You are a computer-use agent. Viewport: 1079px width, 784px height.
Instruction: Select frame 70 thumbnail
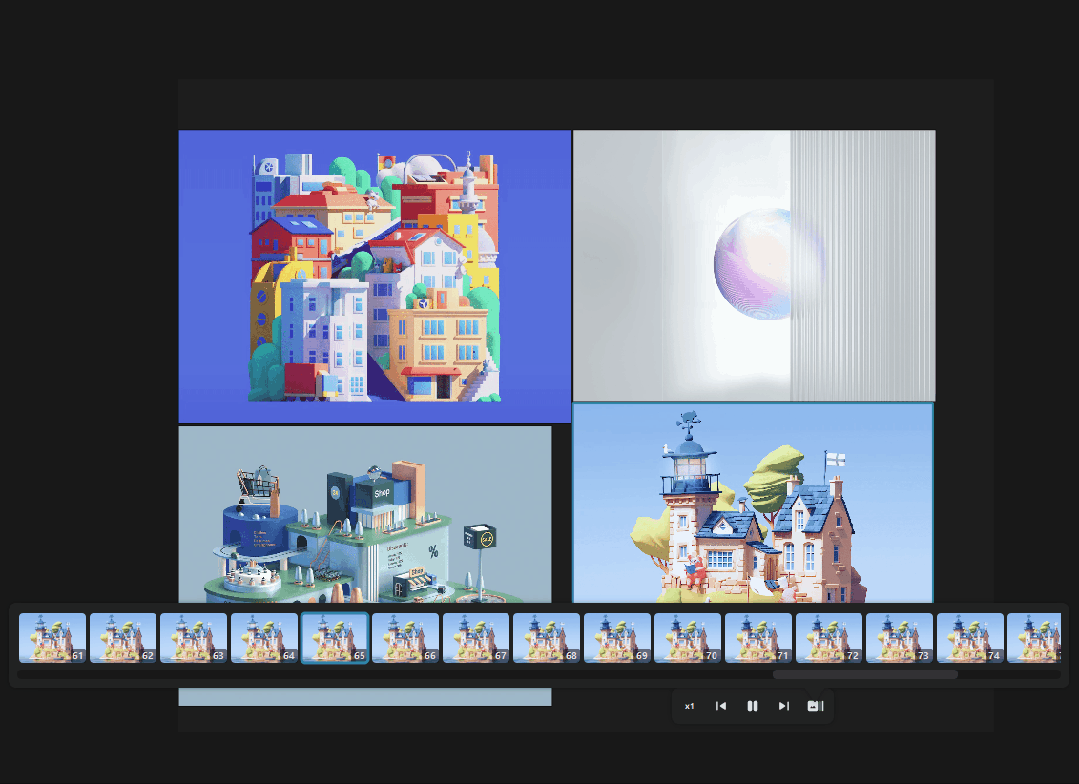click(x=687, y=638)
